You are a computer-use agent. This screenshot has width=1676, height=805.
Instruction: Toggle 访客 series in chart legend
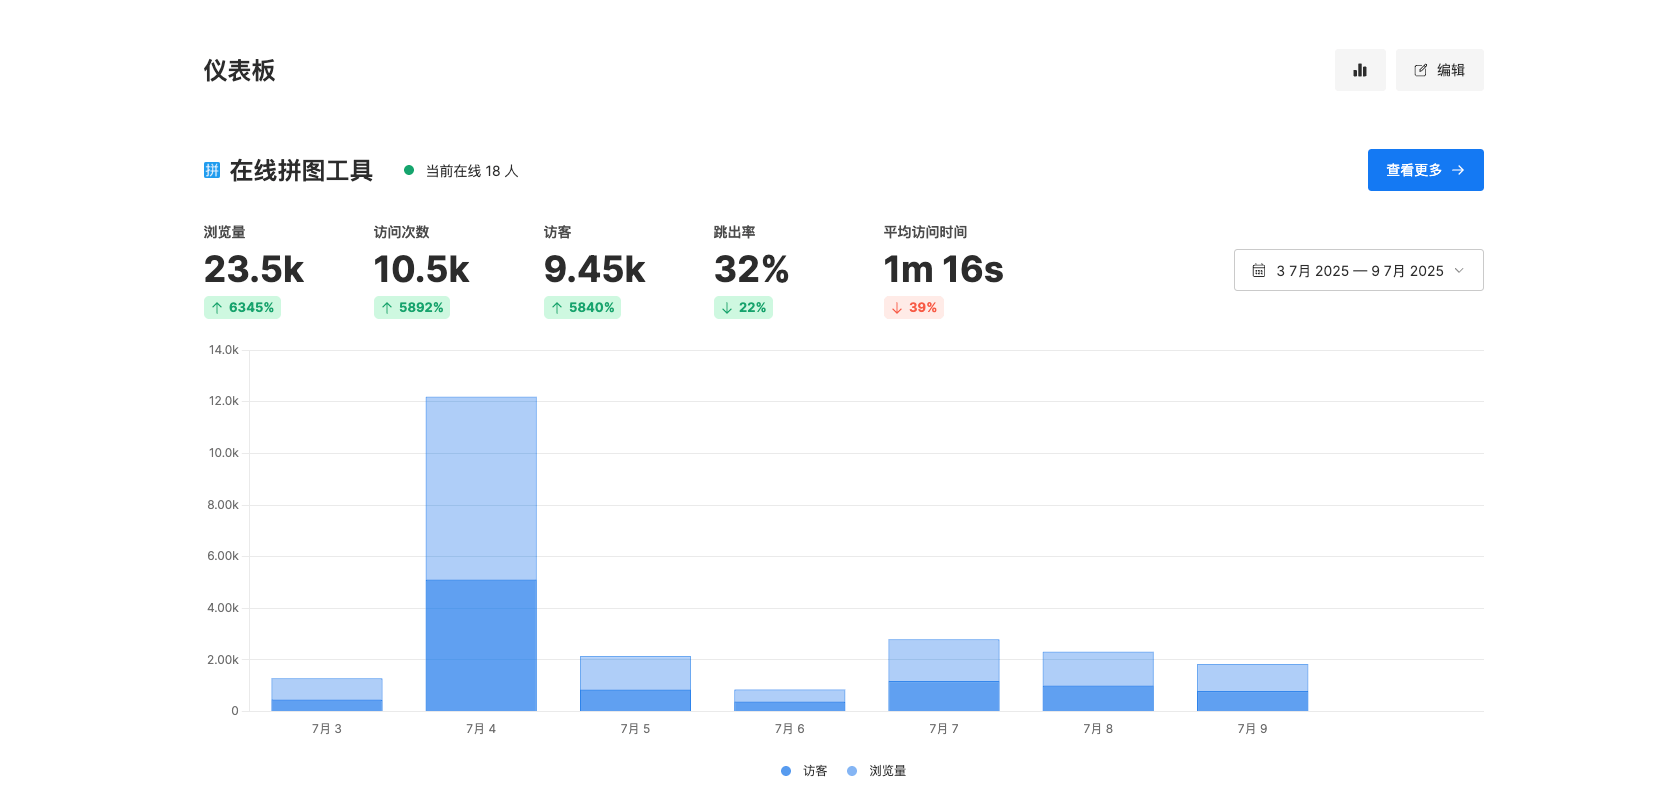pos(805,771)
